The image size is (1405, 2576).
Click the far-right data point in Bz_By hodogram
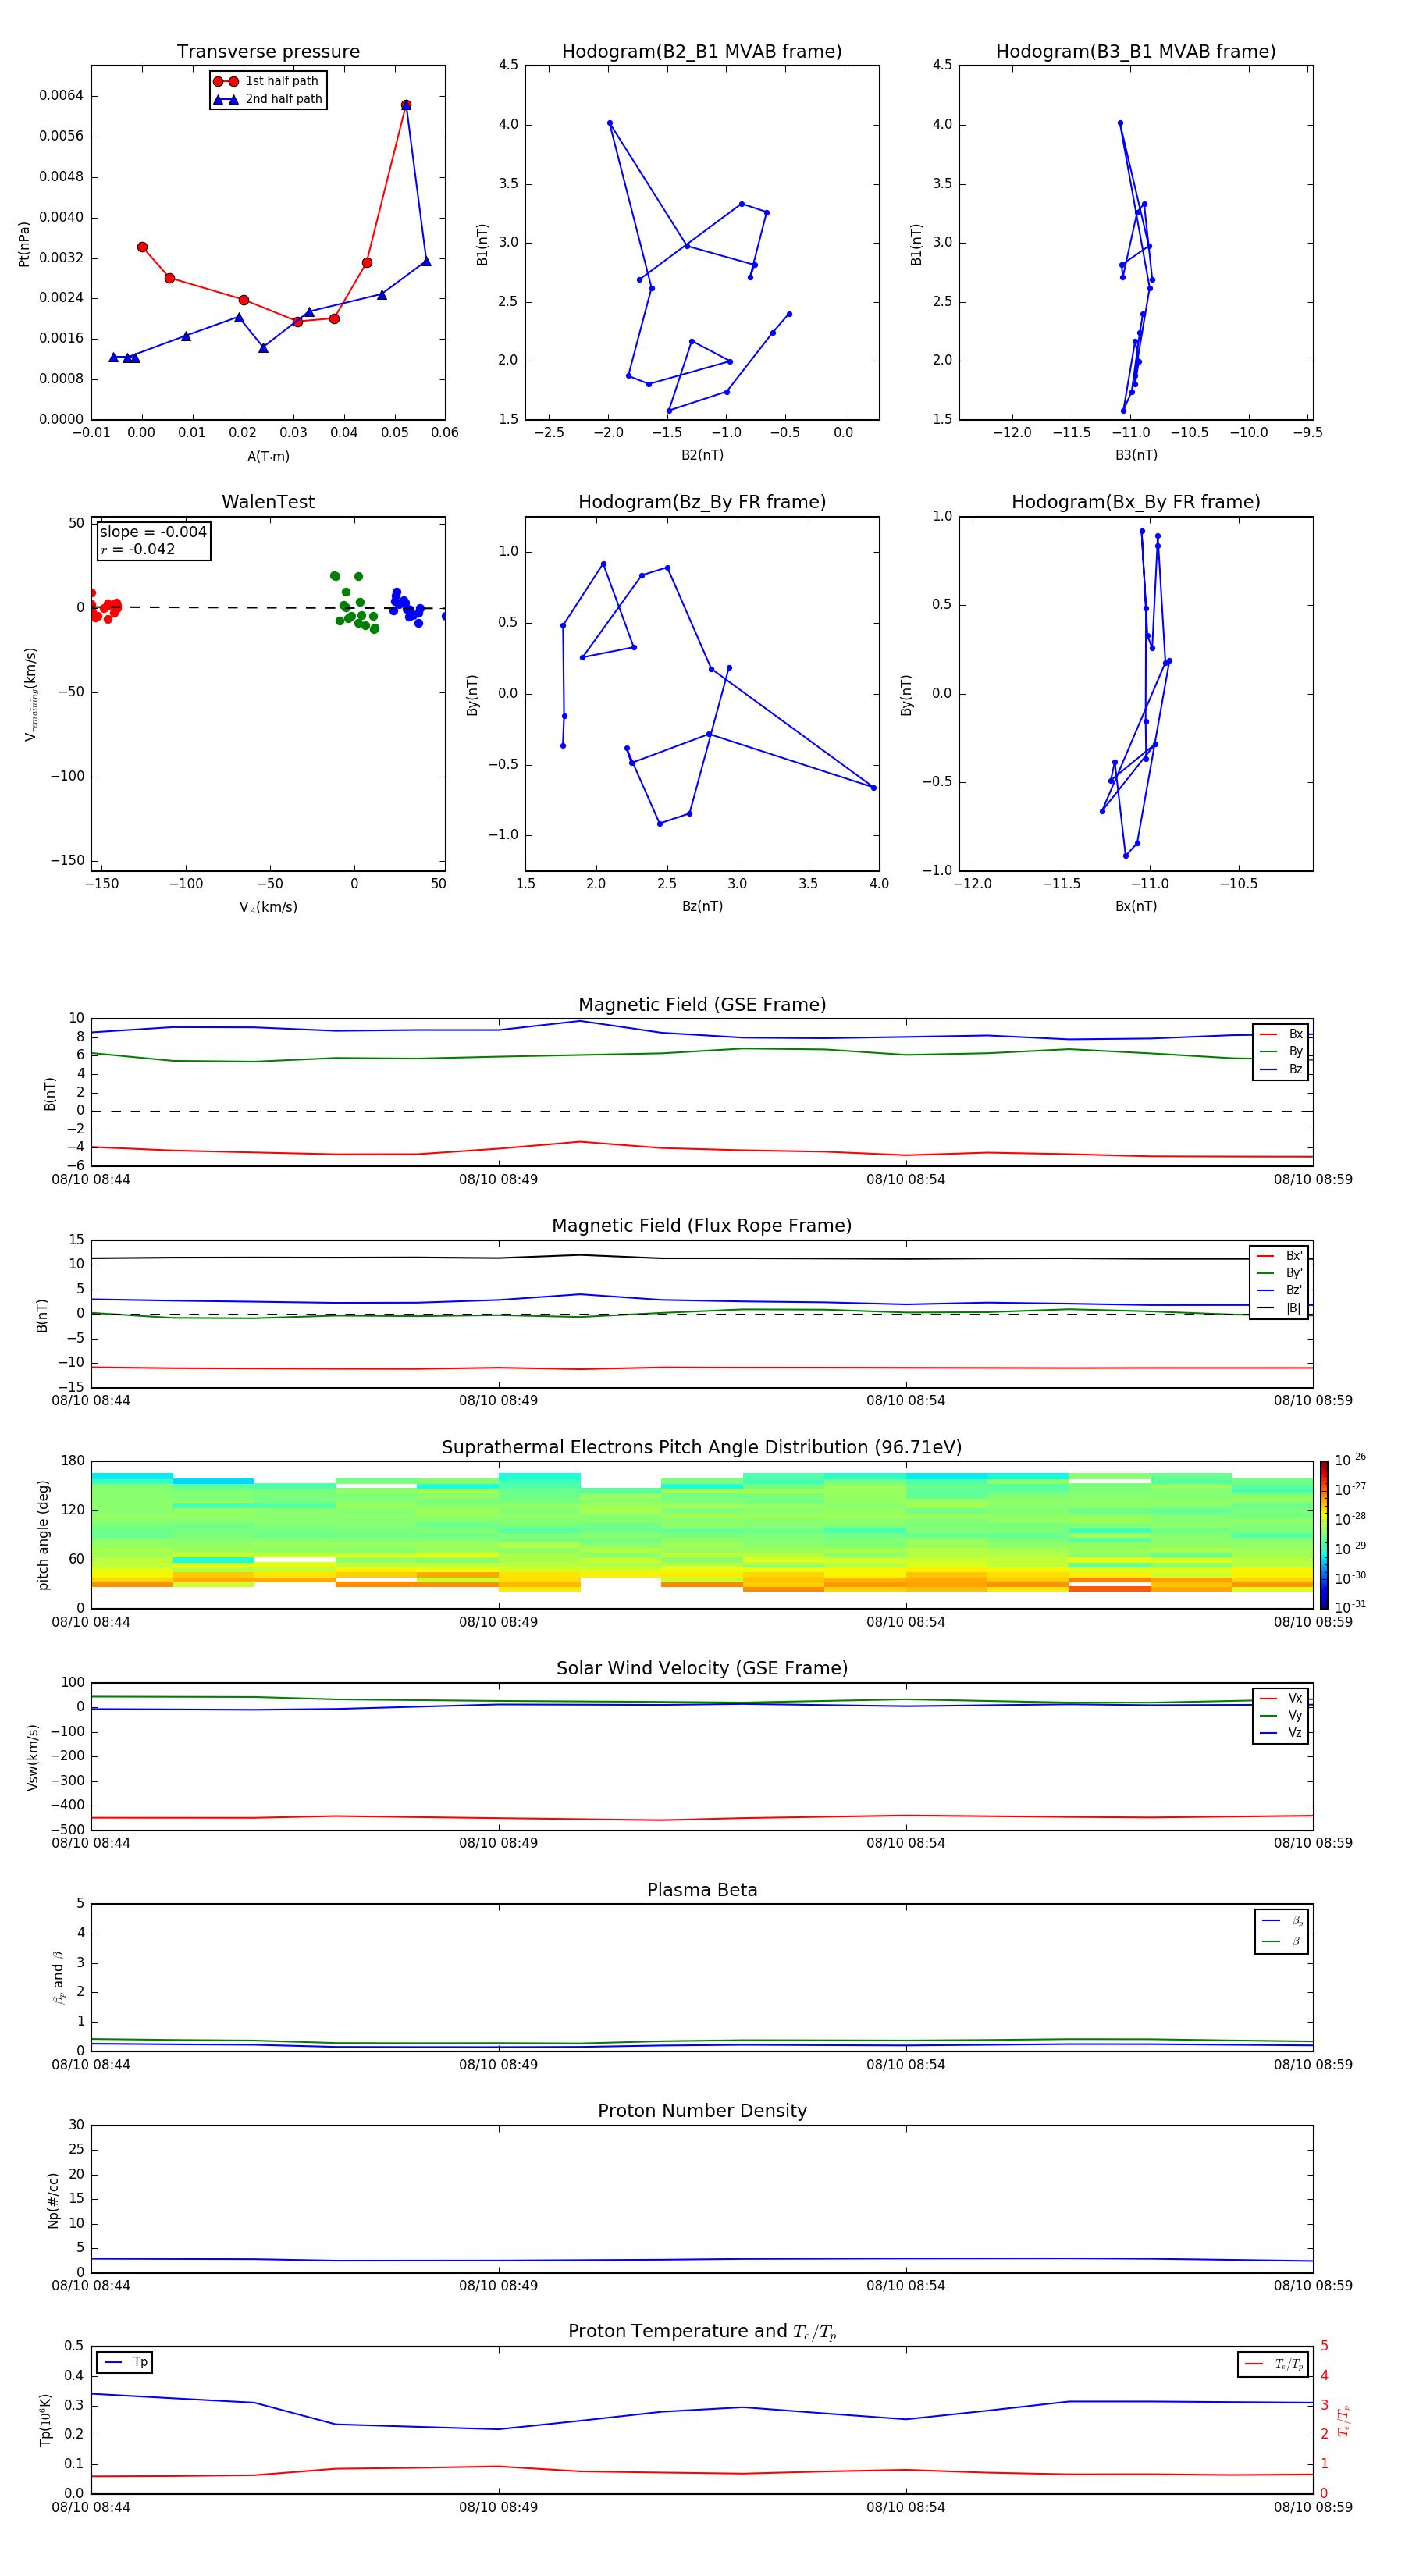[873, 788]
